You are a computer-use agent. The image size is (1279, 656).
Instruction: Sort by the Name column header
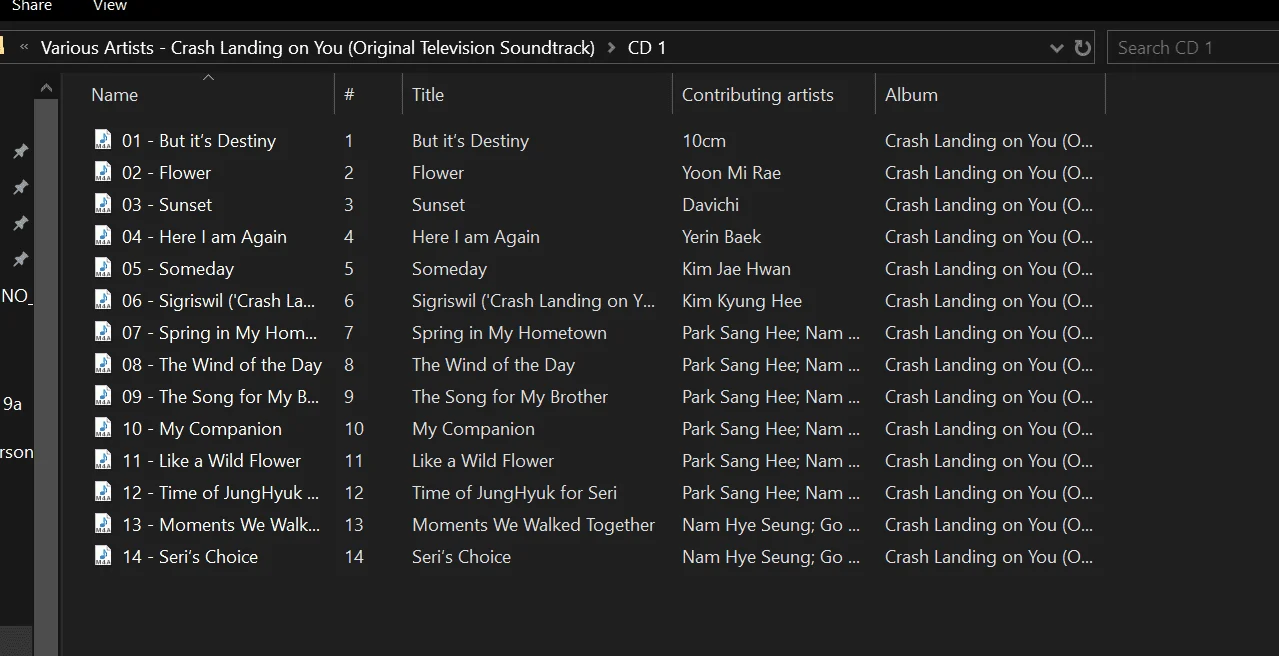114,95
